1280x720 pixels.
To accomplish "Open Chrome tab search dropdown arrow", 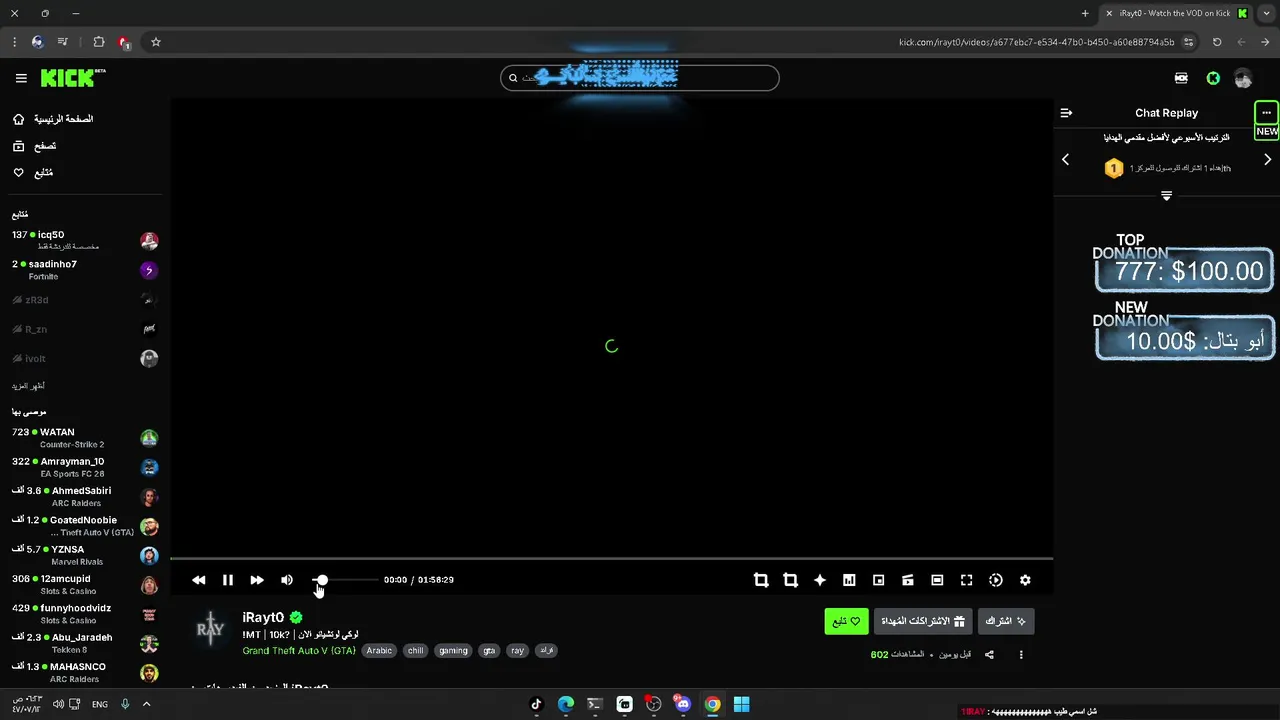I will pyautogui.click(x=1266, y=13).
